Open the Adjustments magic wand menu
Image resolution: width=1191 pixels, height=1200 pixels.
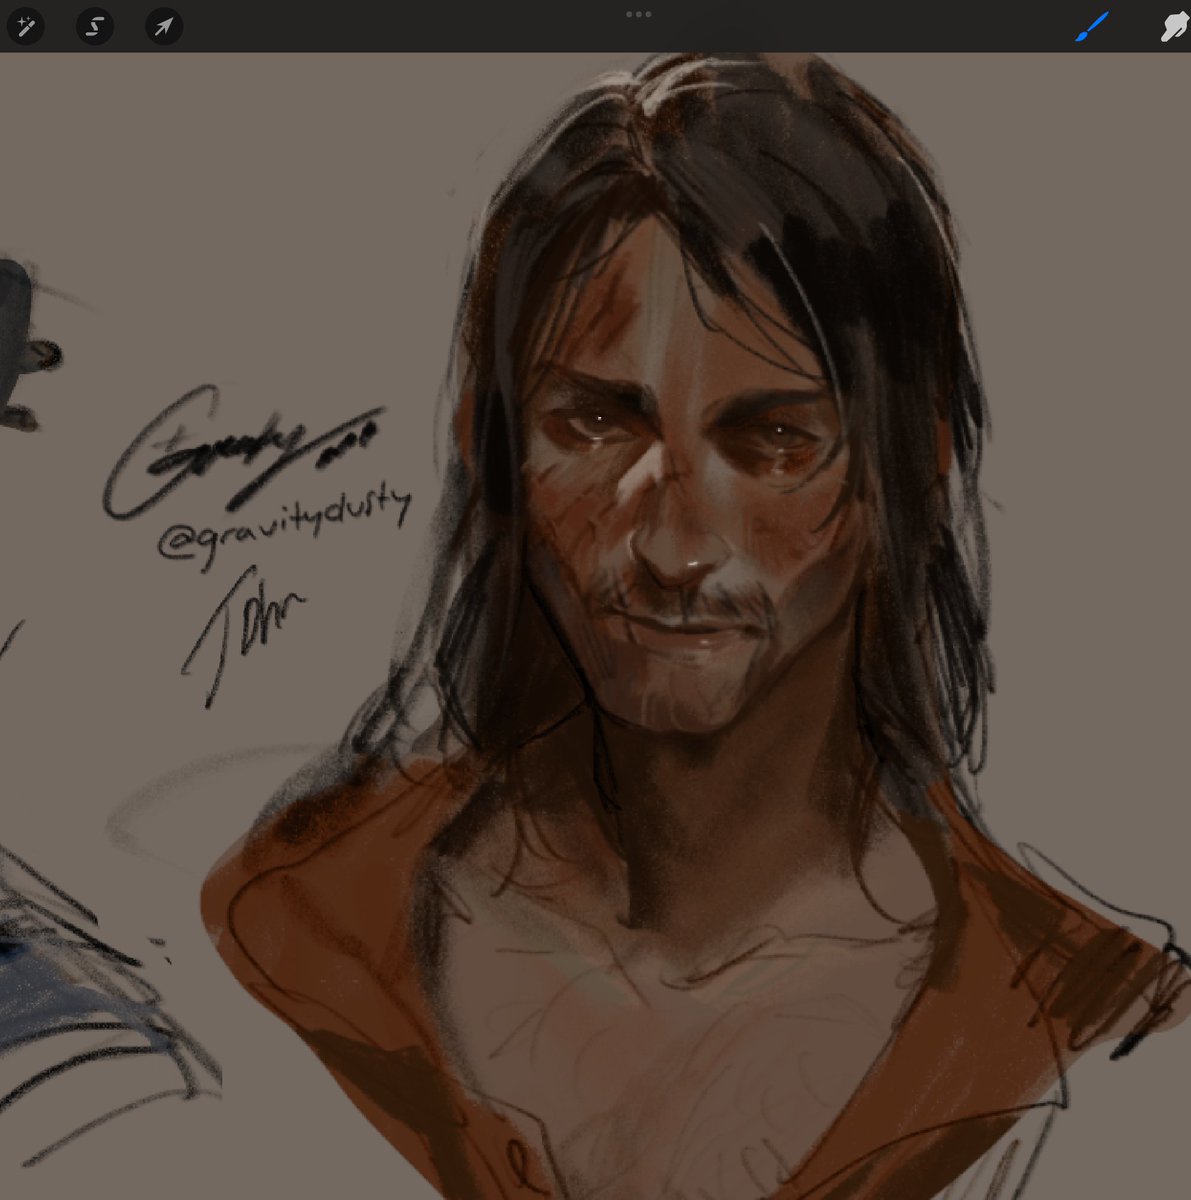[x=25, y=26]
